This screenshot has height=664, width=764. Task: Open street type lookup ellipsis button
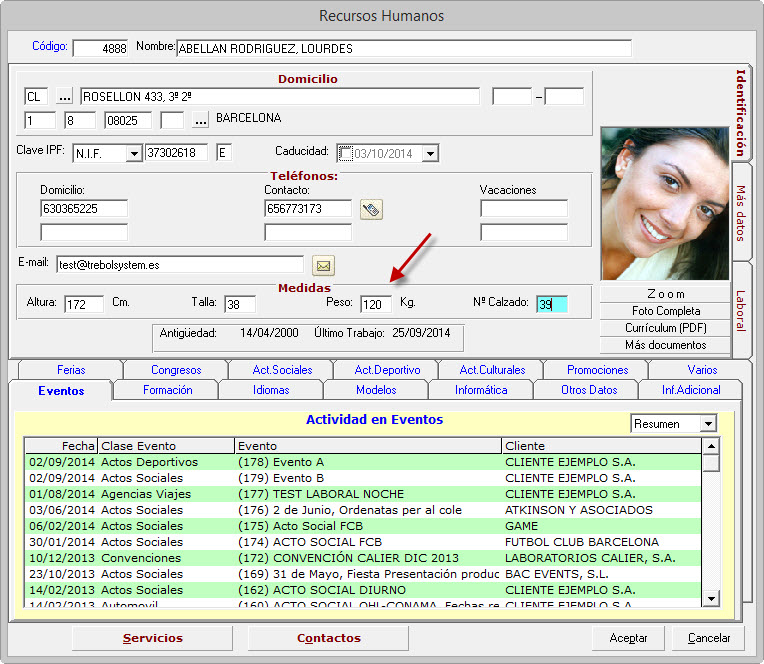(64, 96)
